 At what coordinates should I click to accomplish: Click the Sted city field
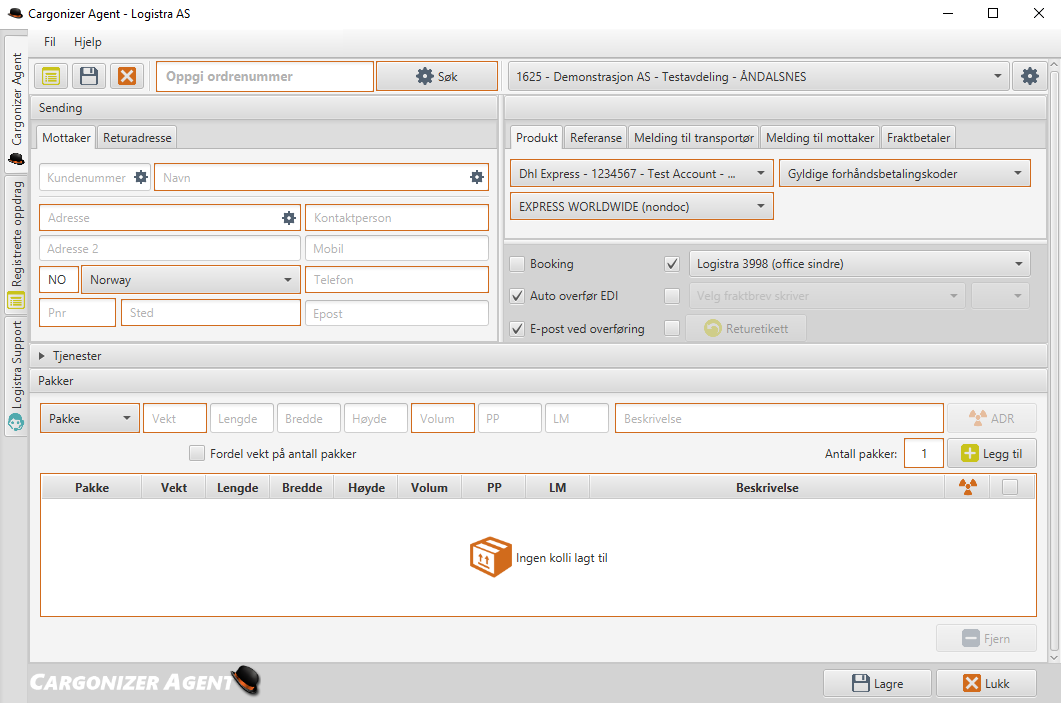coord(210,313)
